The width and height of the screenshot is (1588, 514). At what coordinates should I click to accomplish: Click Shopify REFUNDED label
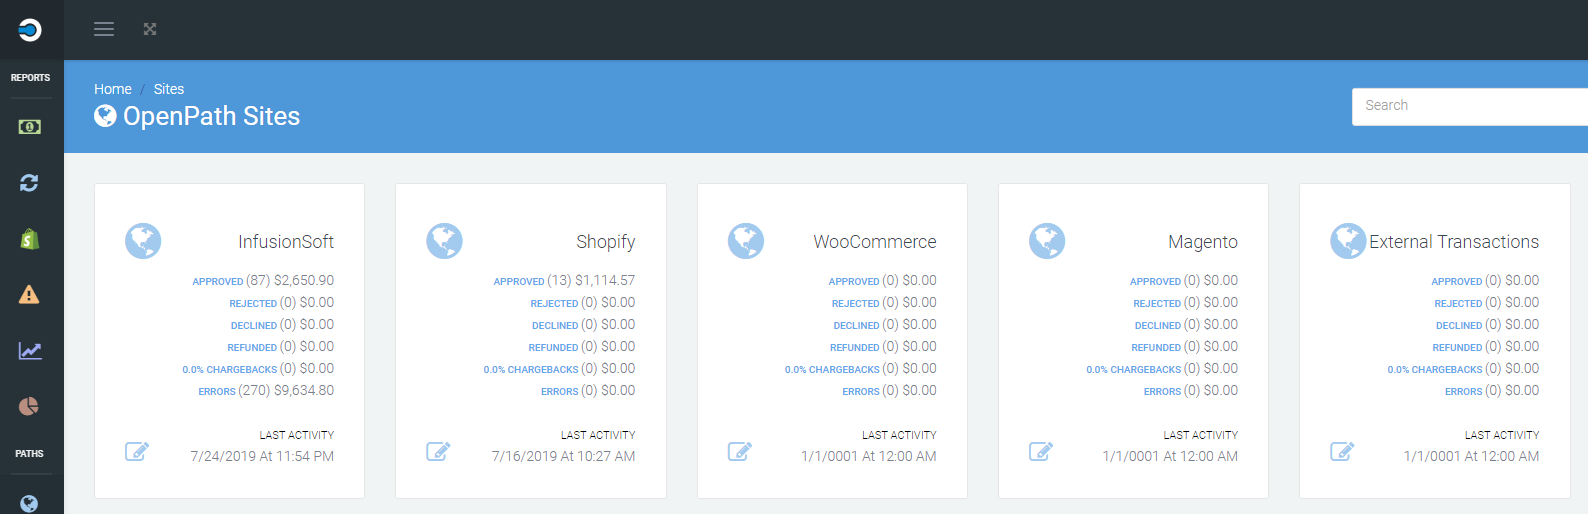(x=554, y=348)
